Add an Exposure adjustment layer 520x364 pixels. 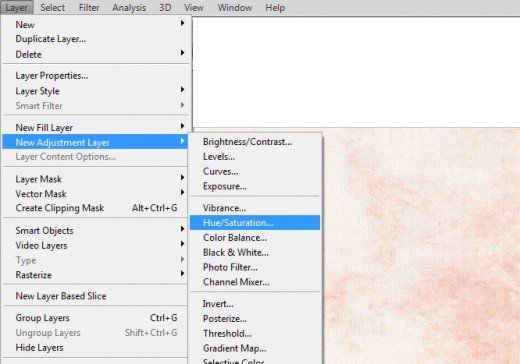click(x=255, y=186)
